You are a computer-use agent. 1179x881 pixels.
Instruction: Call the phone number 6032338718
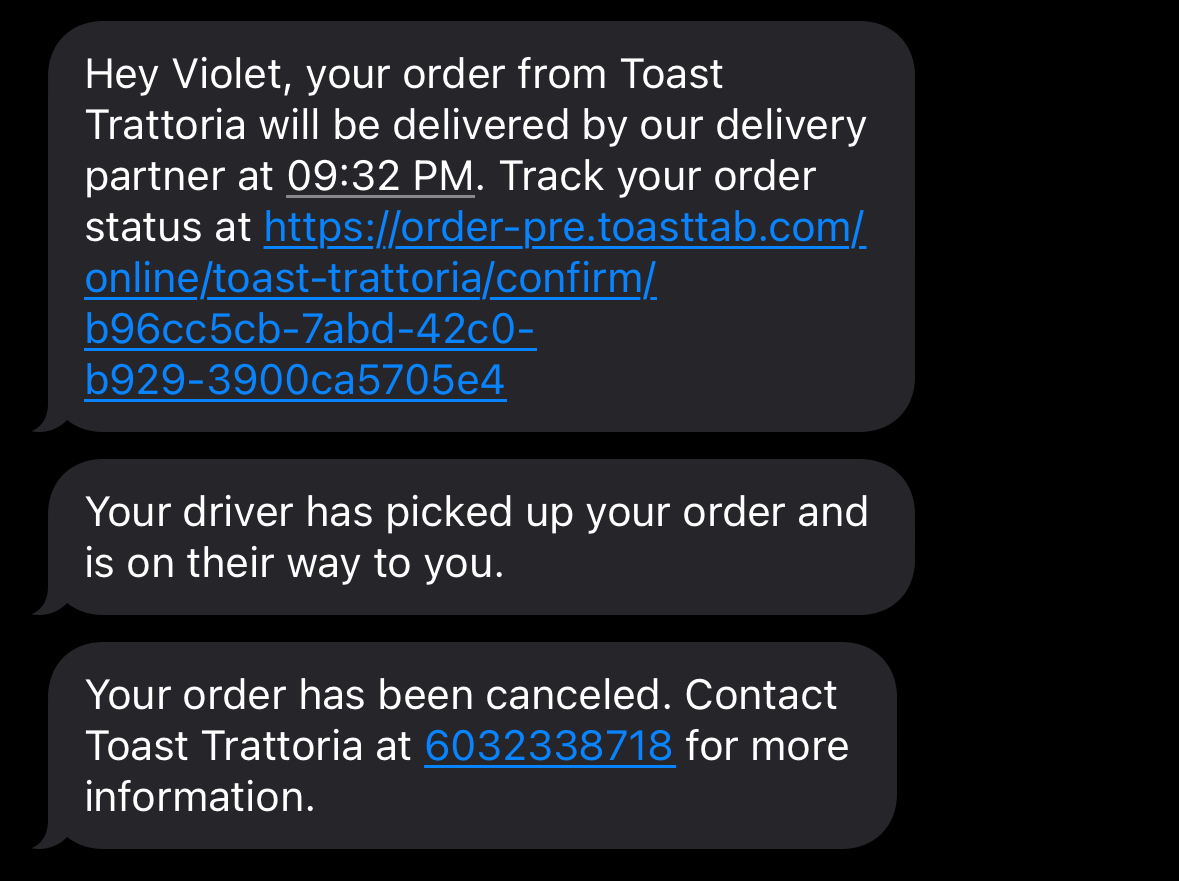pyautogui.click(x=549, y=745)
